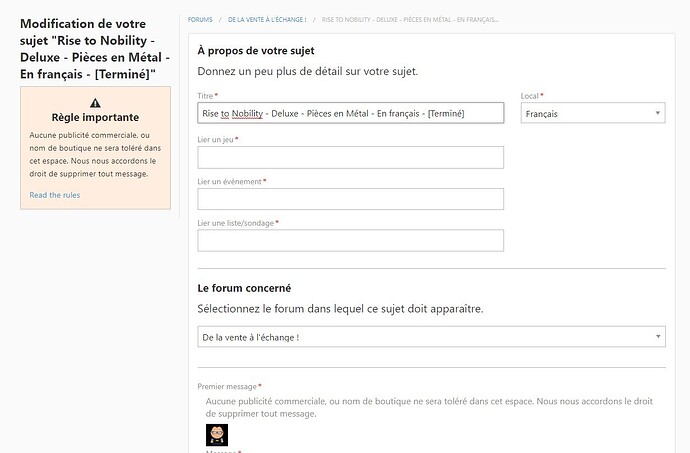Click the warning triangle icon above Règle importante
Screen dimensions: 690x453
point(95,103)
